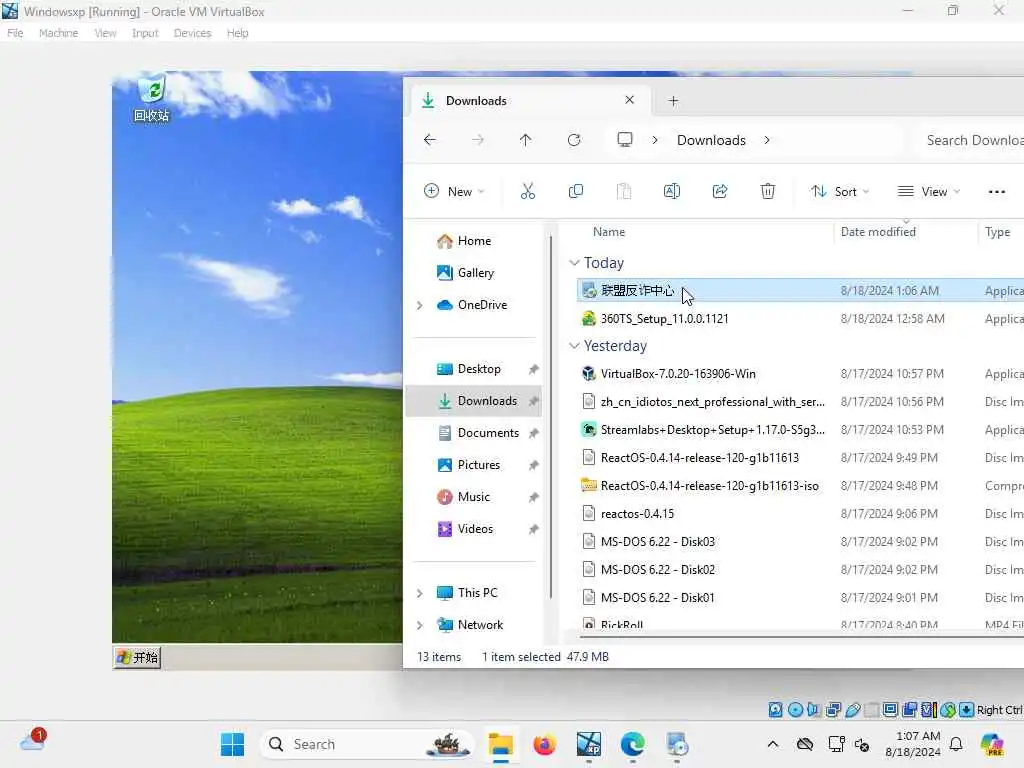This screenshot has height=768, width=1024.
Task: Open Documents quick access folder
Action: 488,433
